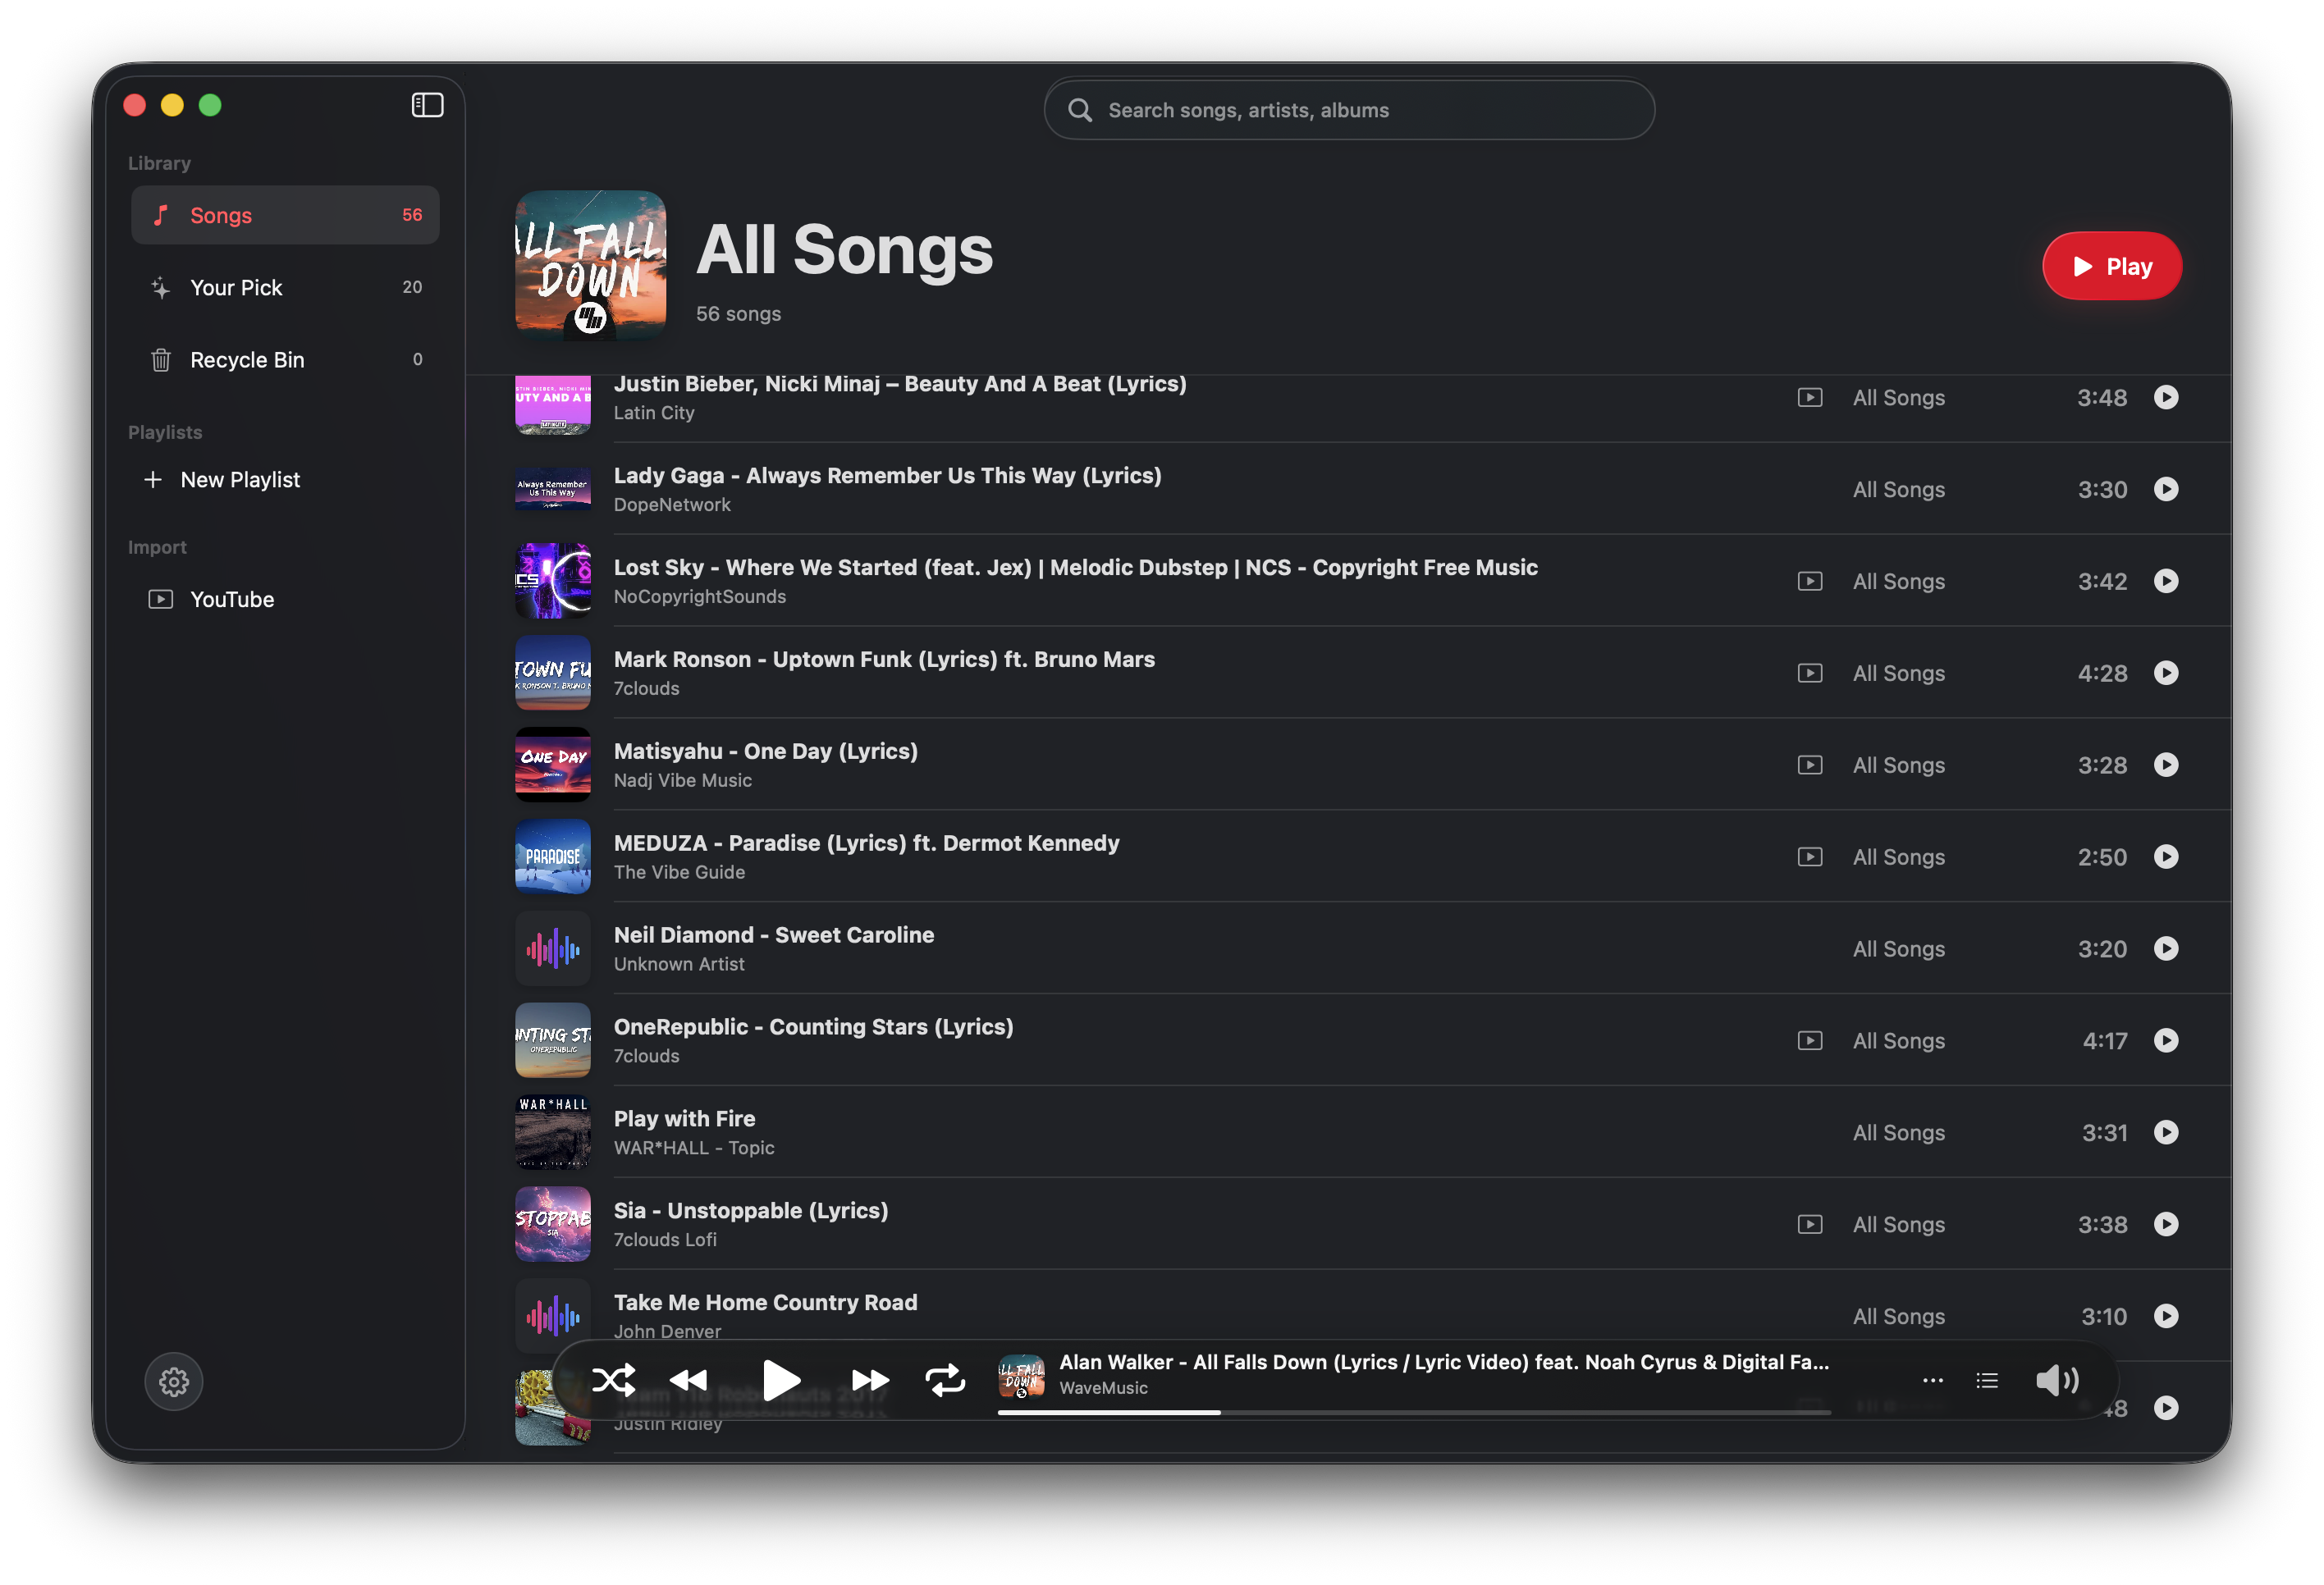Click video icon on Uptown Funk row
This screenshot has width=2324, height=1585.
tap(1810, 673)
